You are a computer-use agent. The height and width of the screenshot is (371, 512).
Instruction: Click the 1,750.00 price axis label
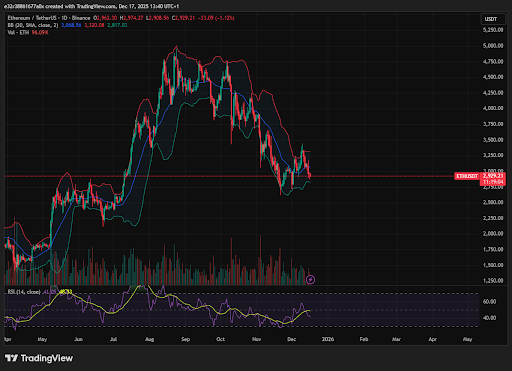coord(493,249)
